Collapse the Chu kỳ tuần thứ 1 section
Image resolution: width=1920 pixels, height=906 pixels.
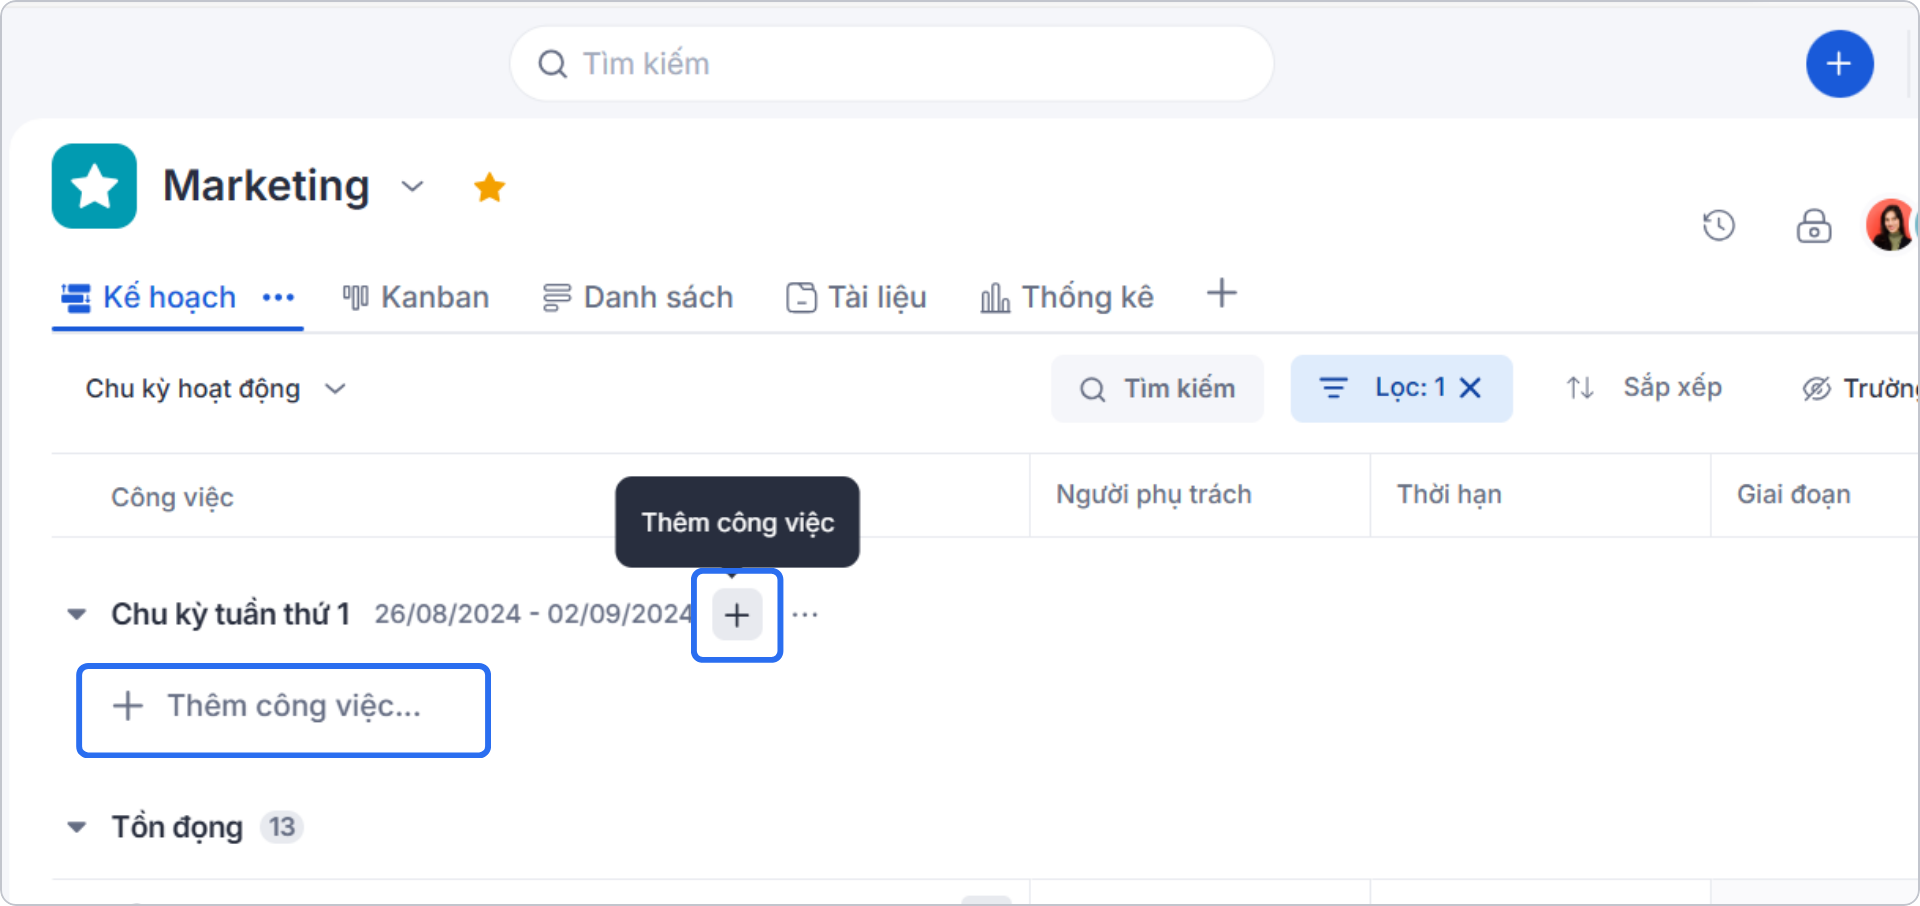[77, 614]
